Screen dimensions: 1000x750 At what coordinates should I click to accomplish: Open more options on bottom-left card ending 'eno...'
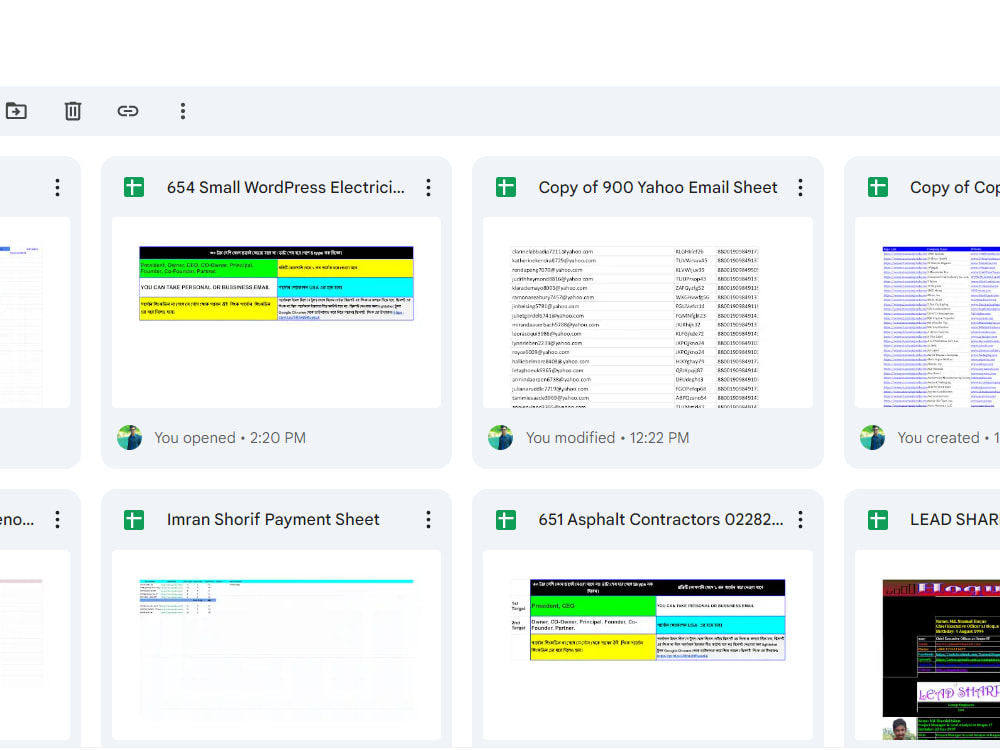(57, 520)
